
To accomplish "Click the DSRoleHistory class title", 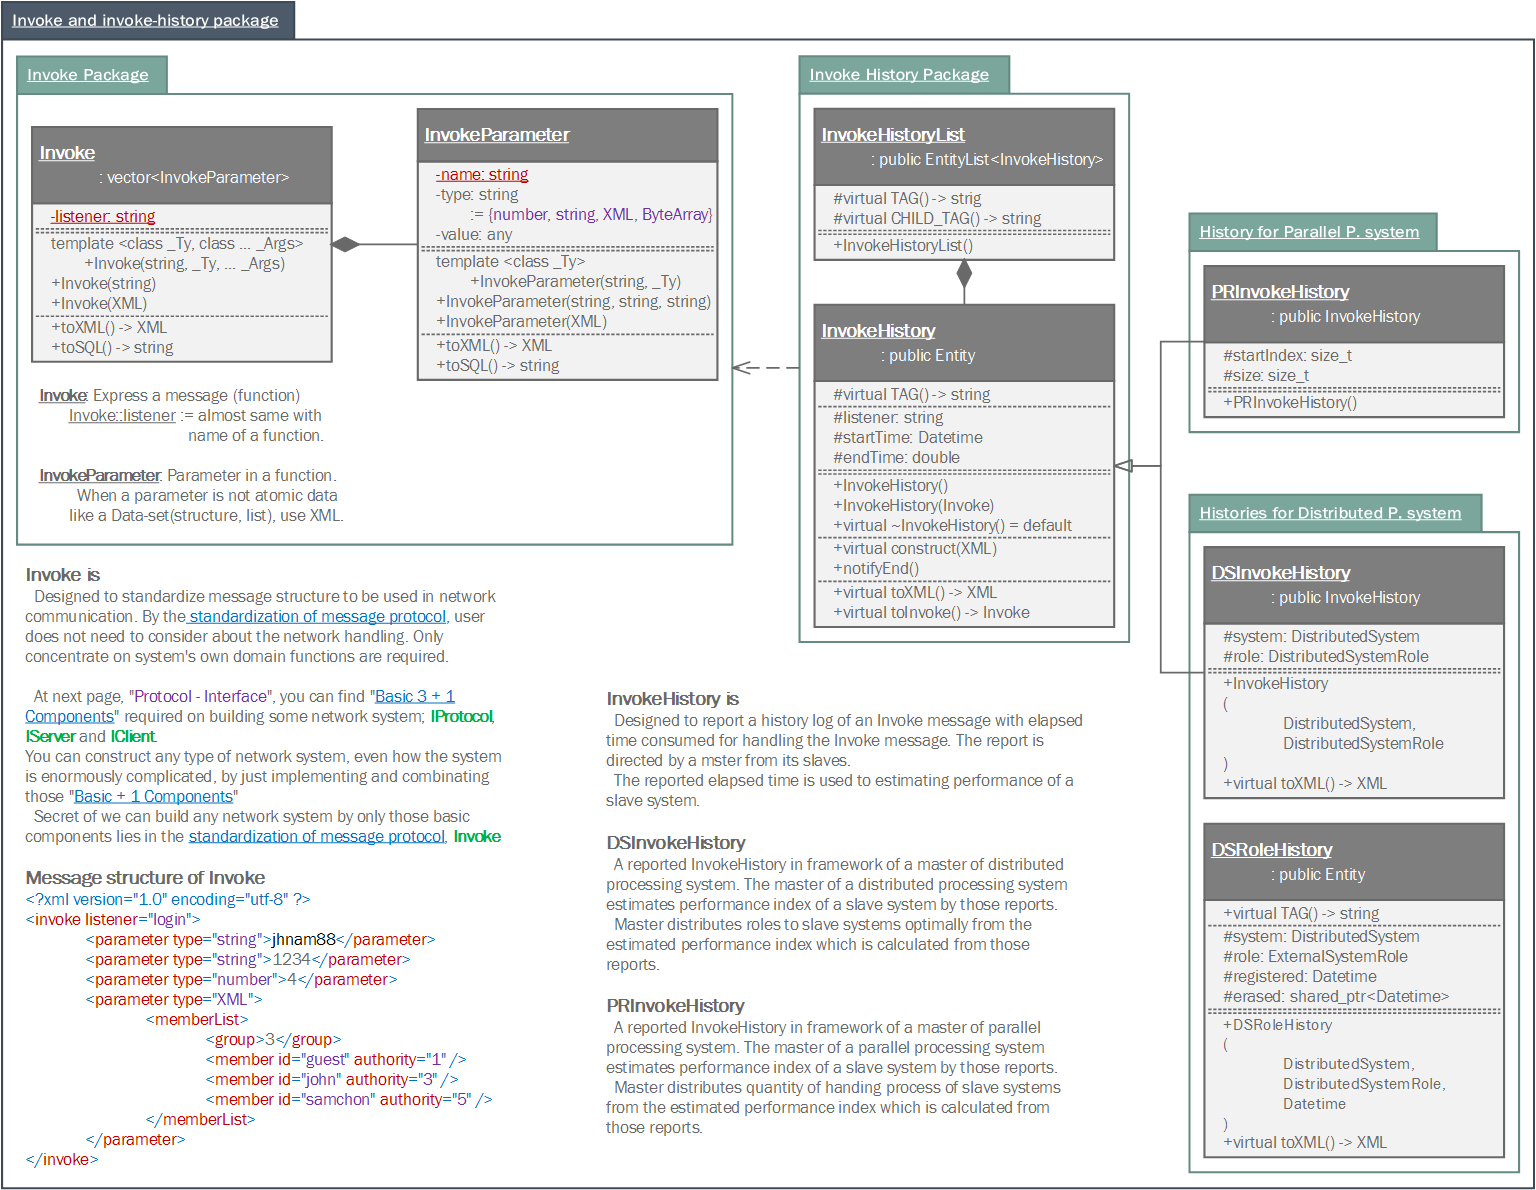I will 1272,850.
